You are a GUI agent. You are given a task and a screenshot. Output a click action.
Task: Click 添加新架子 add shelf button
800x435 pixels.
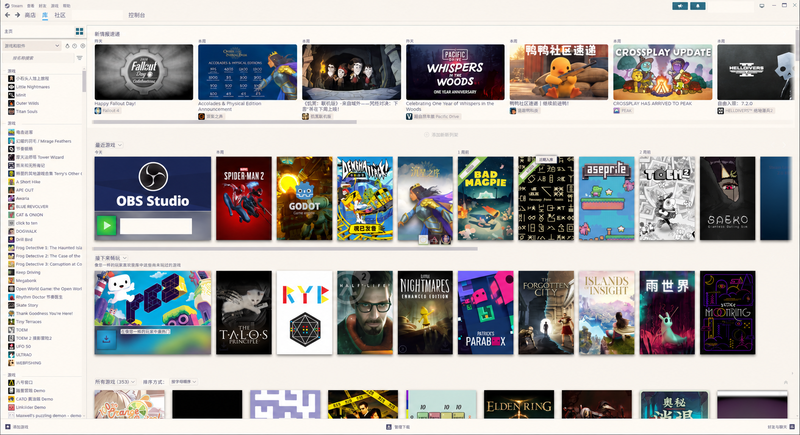click(441, 135)
